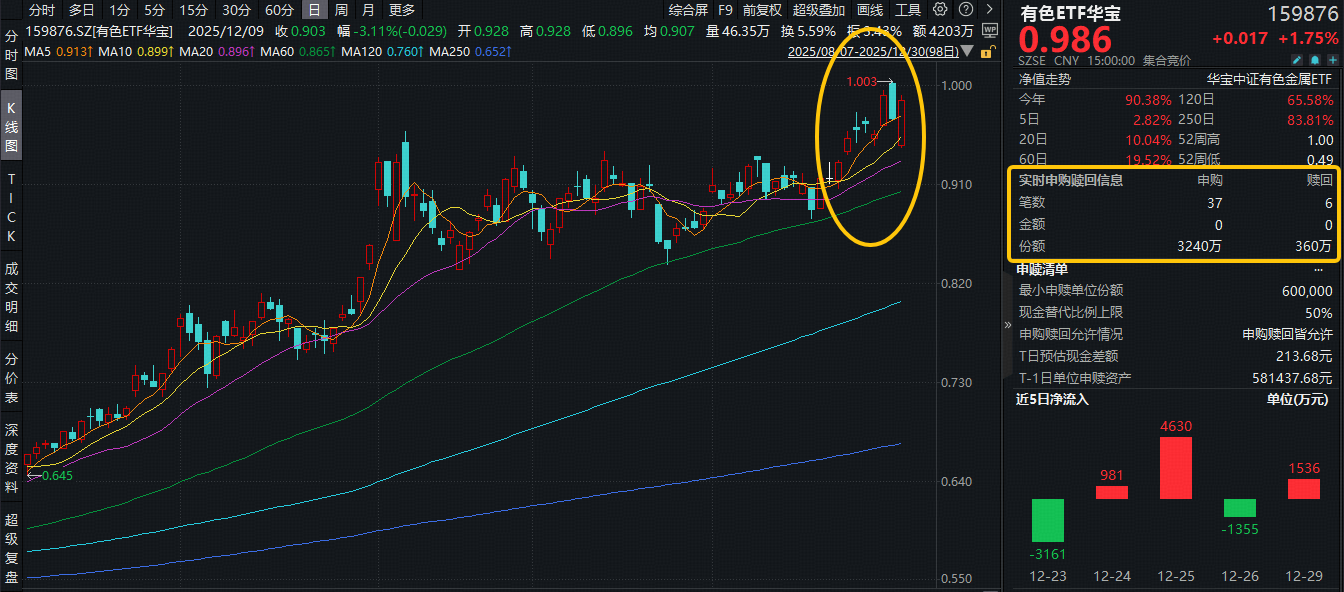Toggle 前复权 price adjustment
The width and height of the screenshot is (1344, 592).
762,10
